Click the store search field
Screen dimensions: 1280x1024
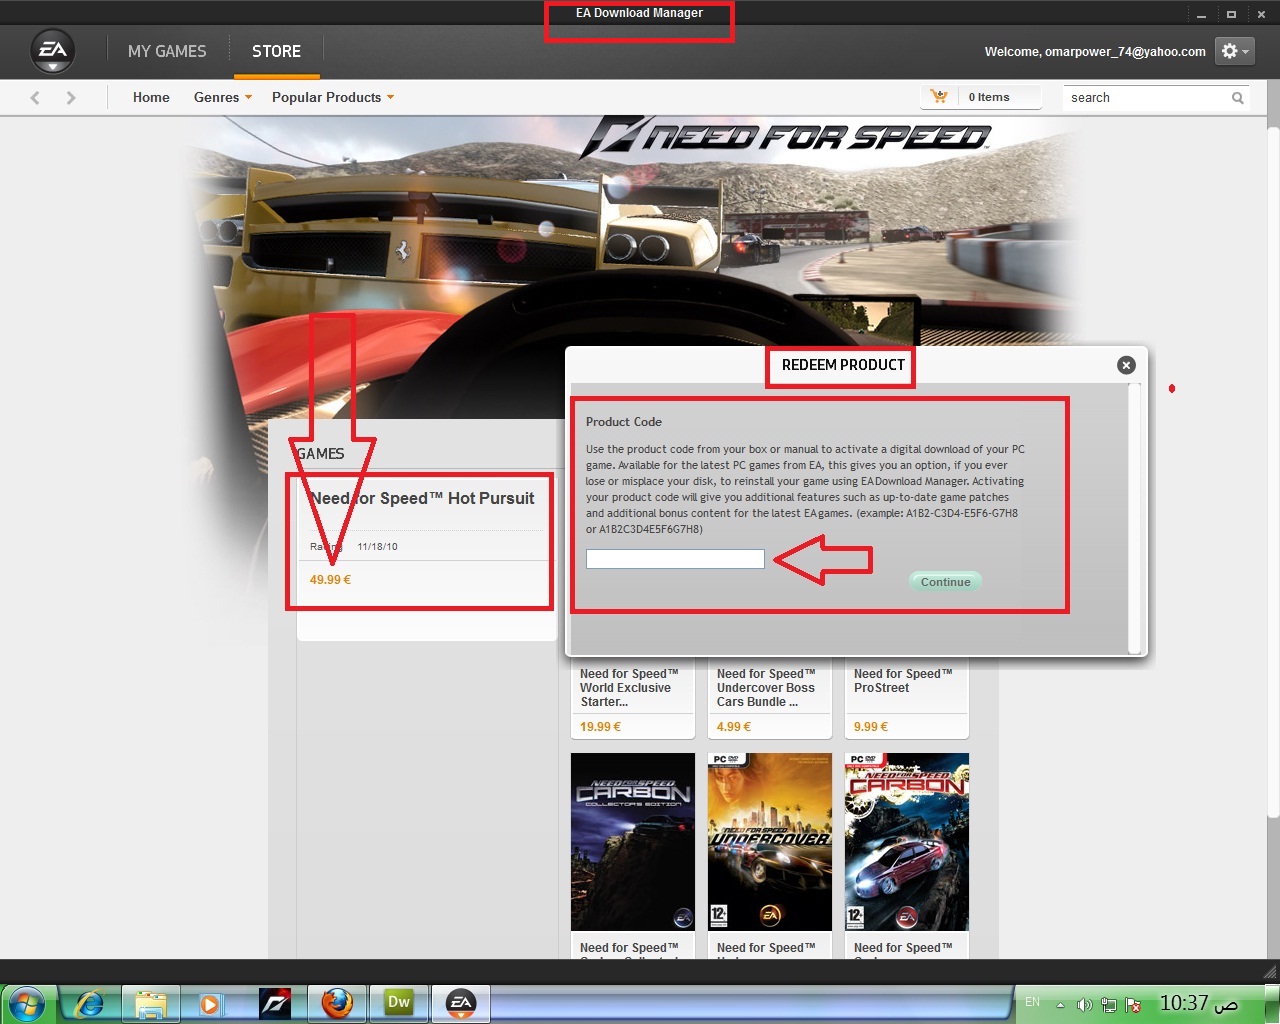(1145, 98)
